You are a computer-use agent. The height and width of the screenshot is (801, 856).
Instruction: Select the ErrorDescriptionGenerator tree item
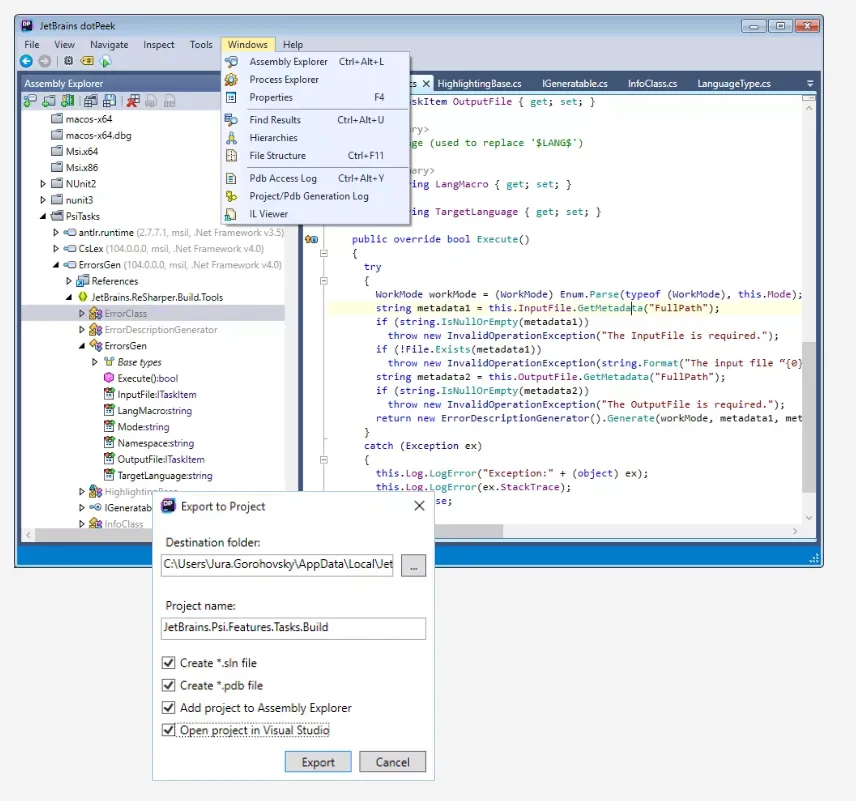[x=160, y=330]
